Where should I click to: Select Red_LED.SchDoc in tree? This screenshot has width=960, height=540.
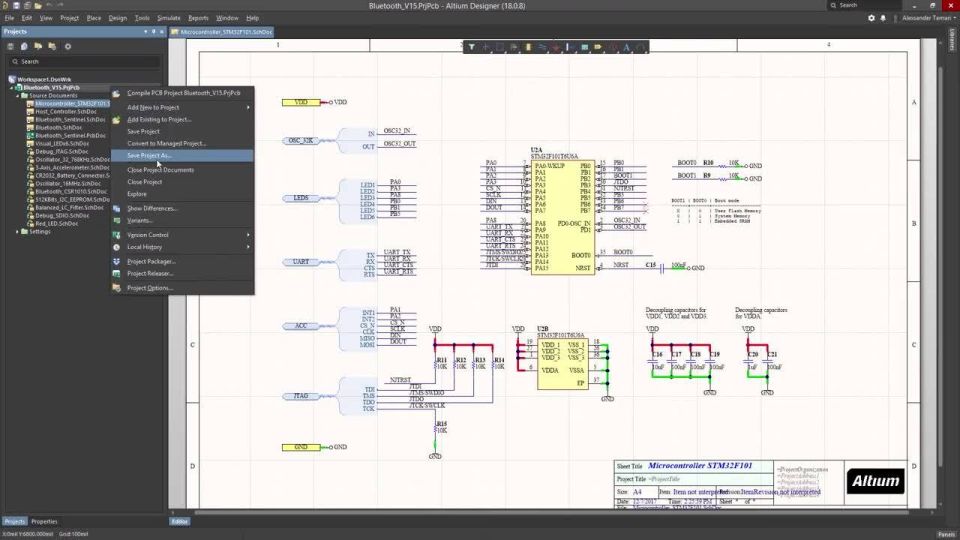(x=56, y=223)
